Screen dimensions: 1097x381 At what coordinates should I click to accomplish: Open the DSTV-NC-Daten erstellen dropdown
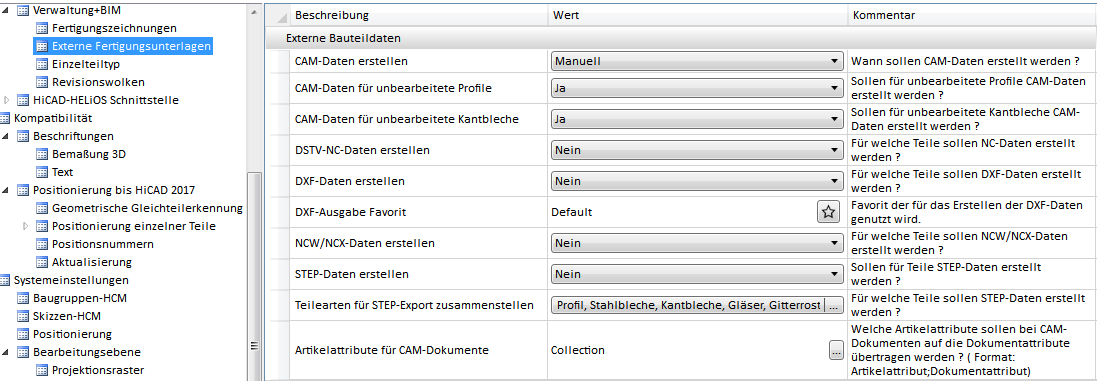coord(697,150)
